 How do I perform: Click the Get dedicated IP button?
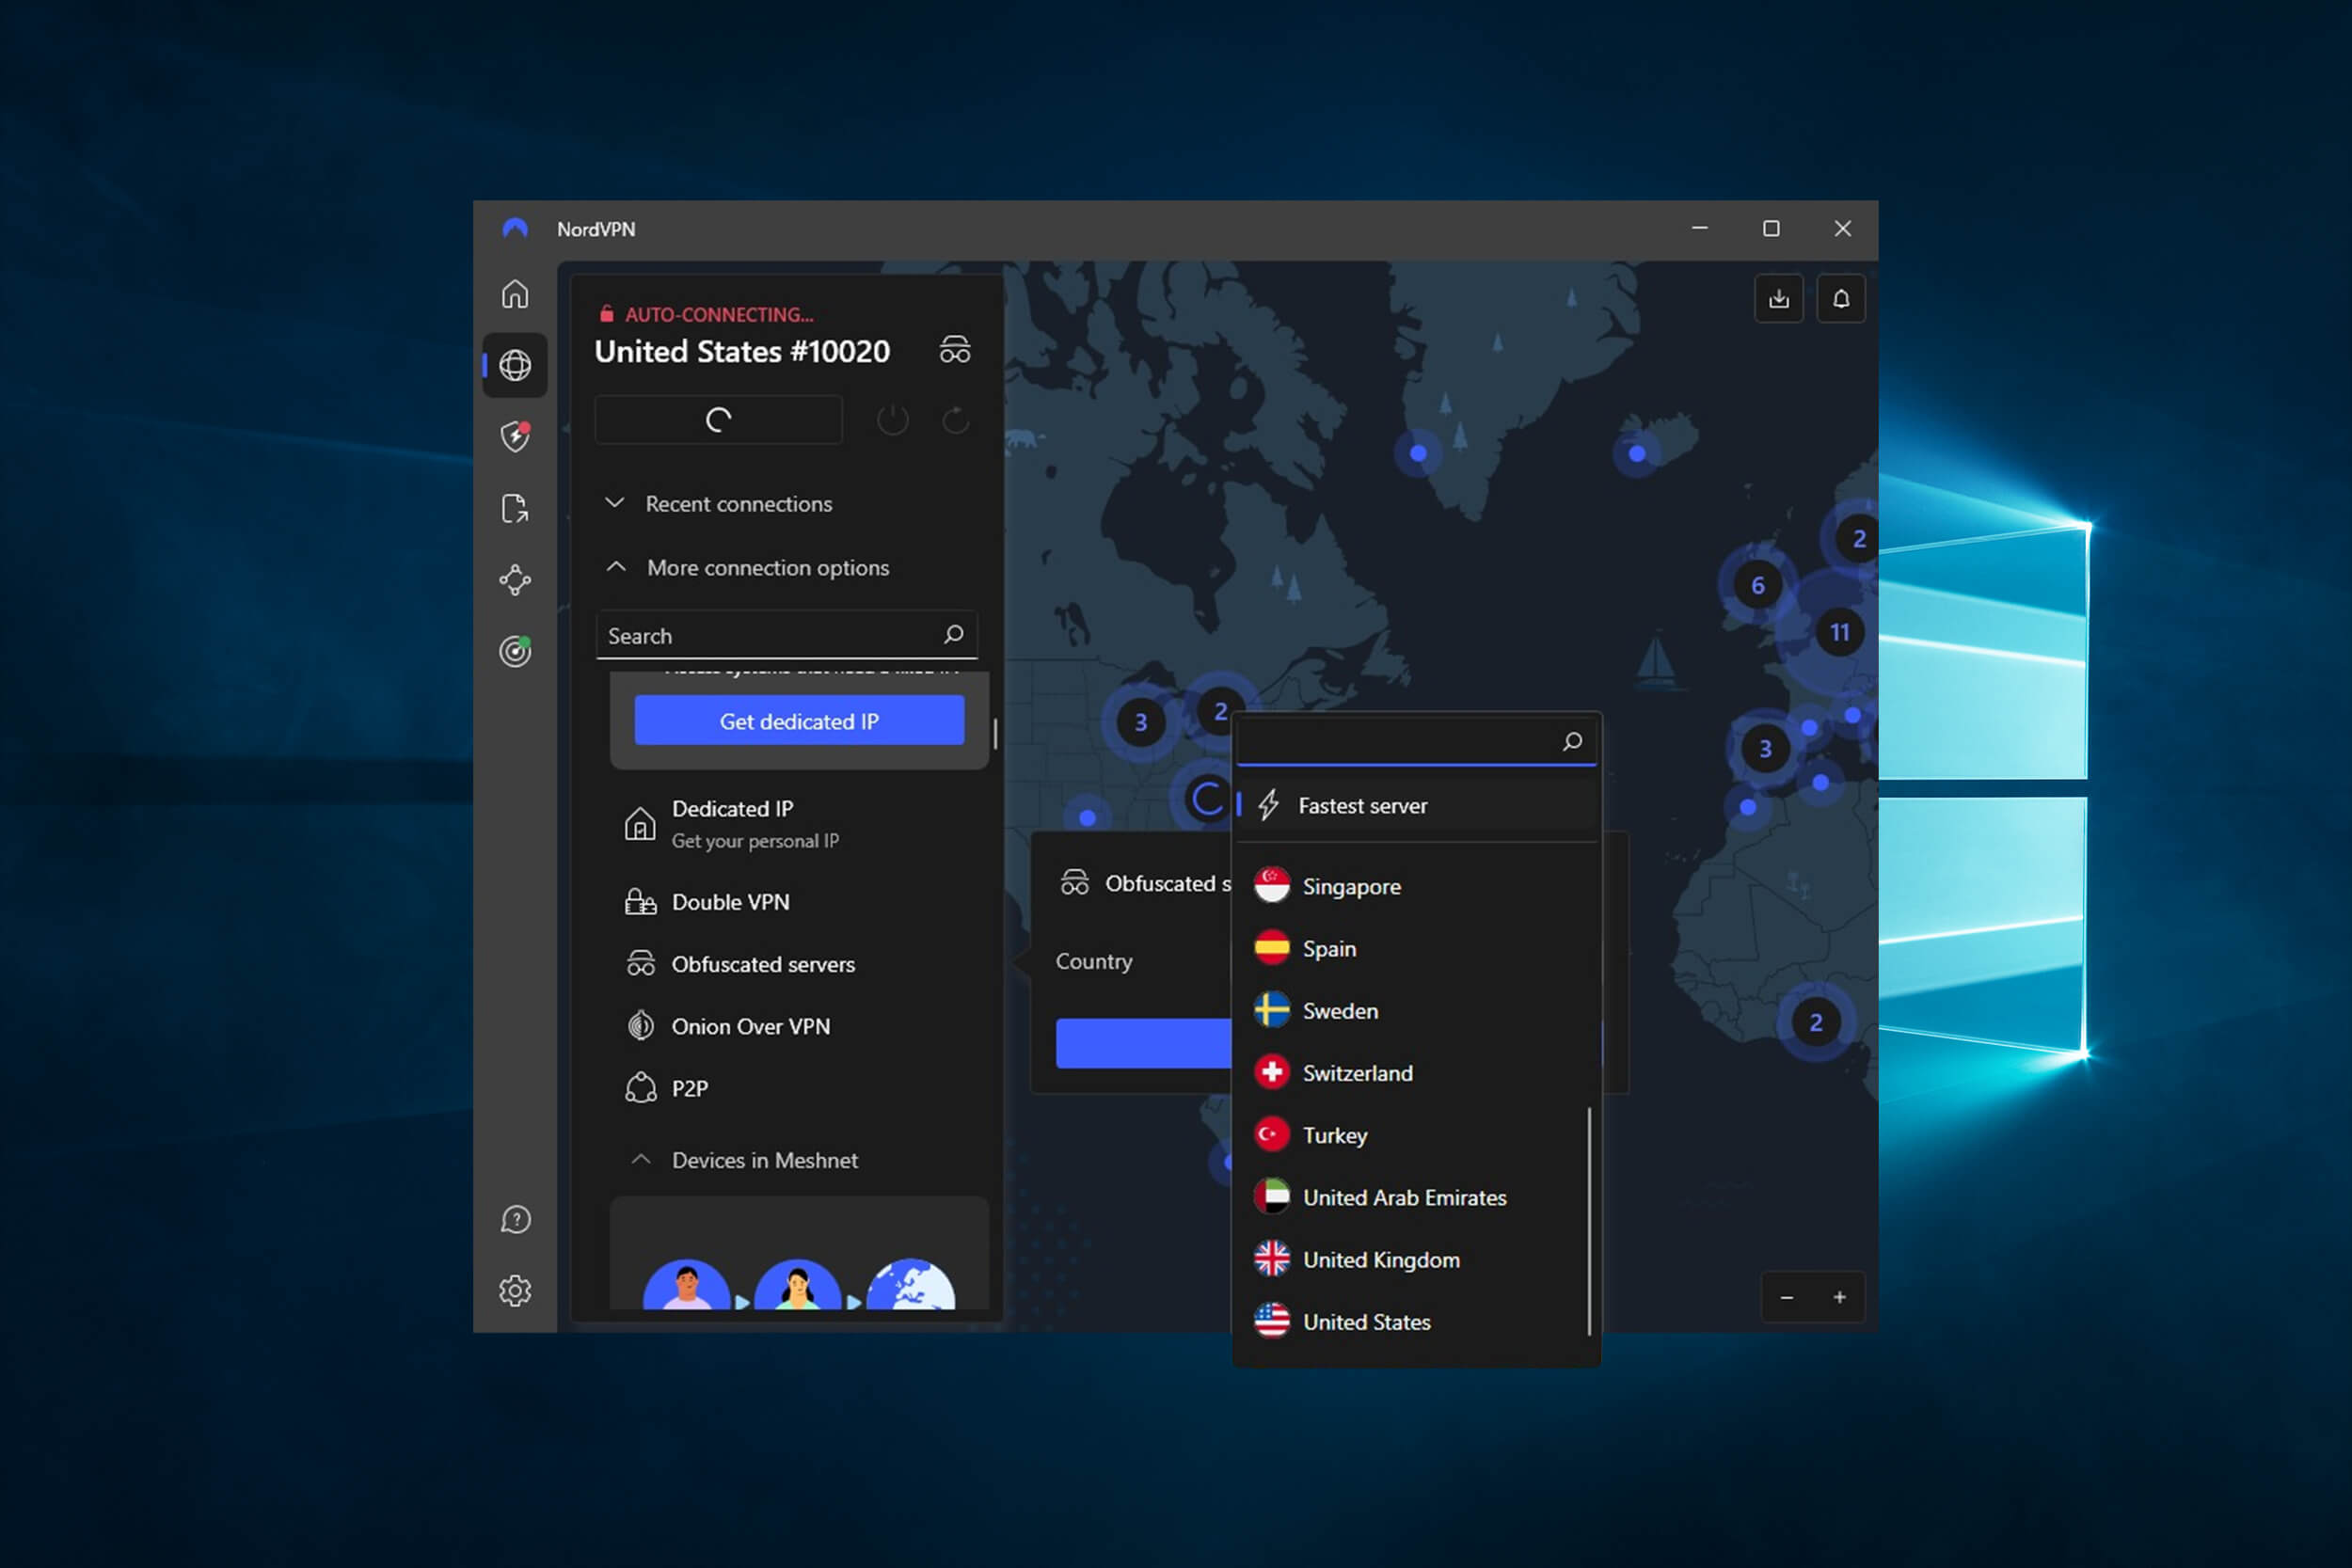point(796,720)
